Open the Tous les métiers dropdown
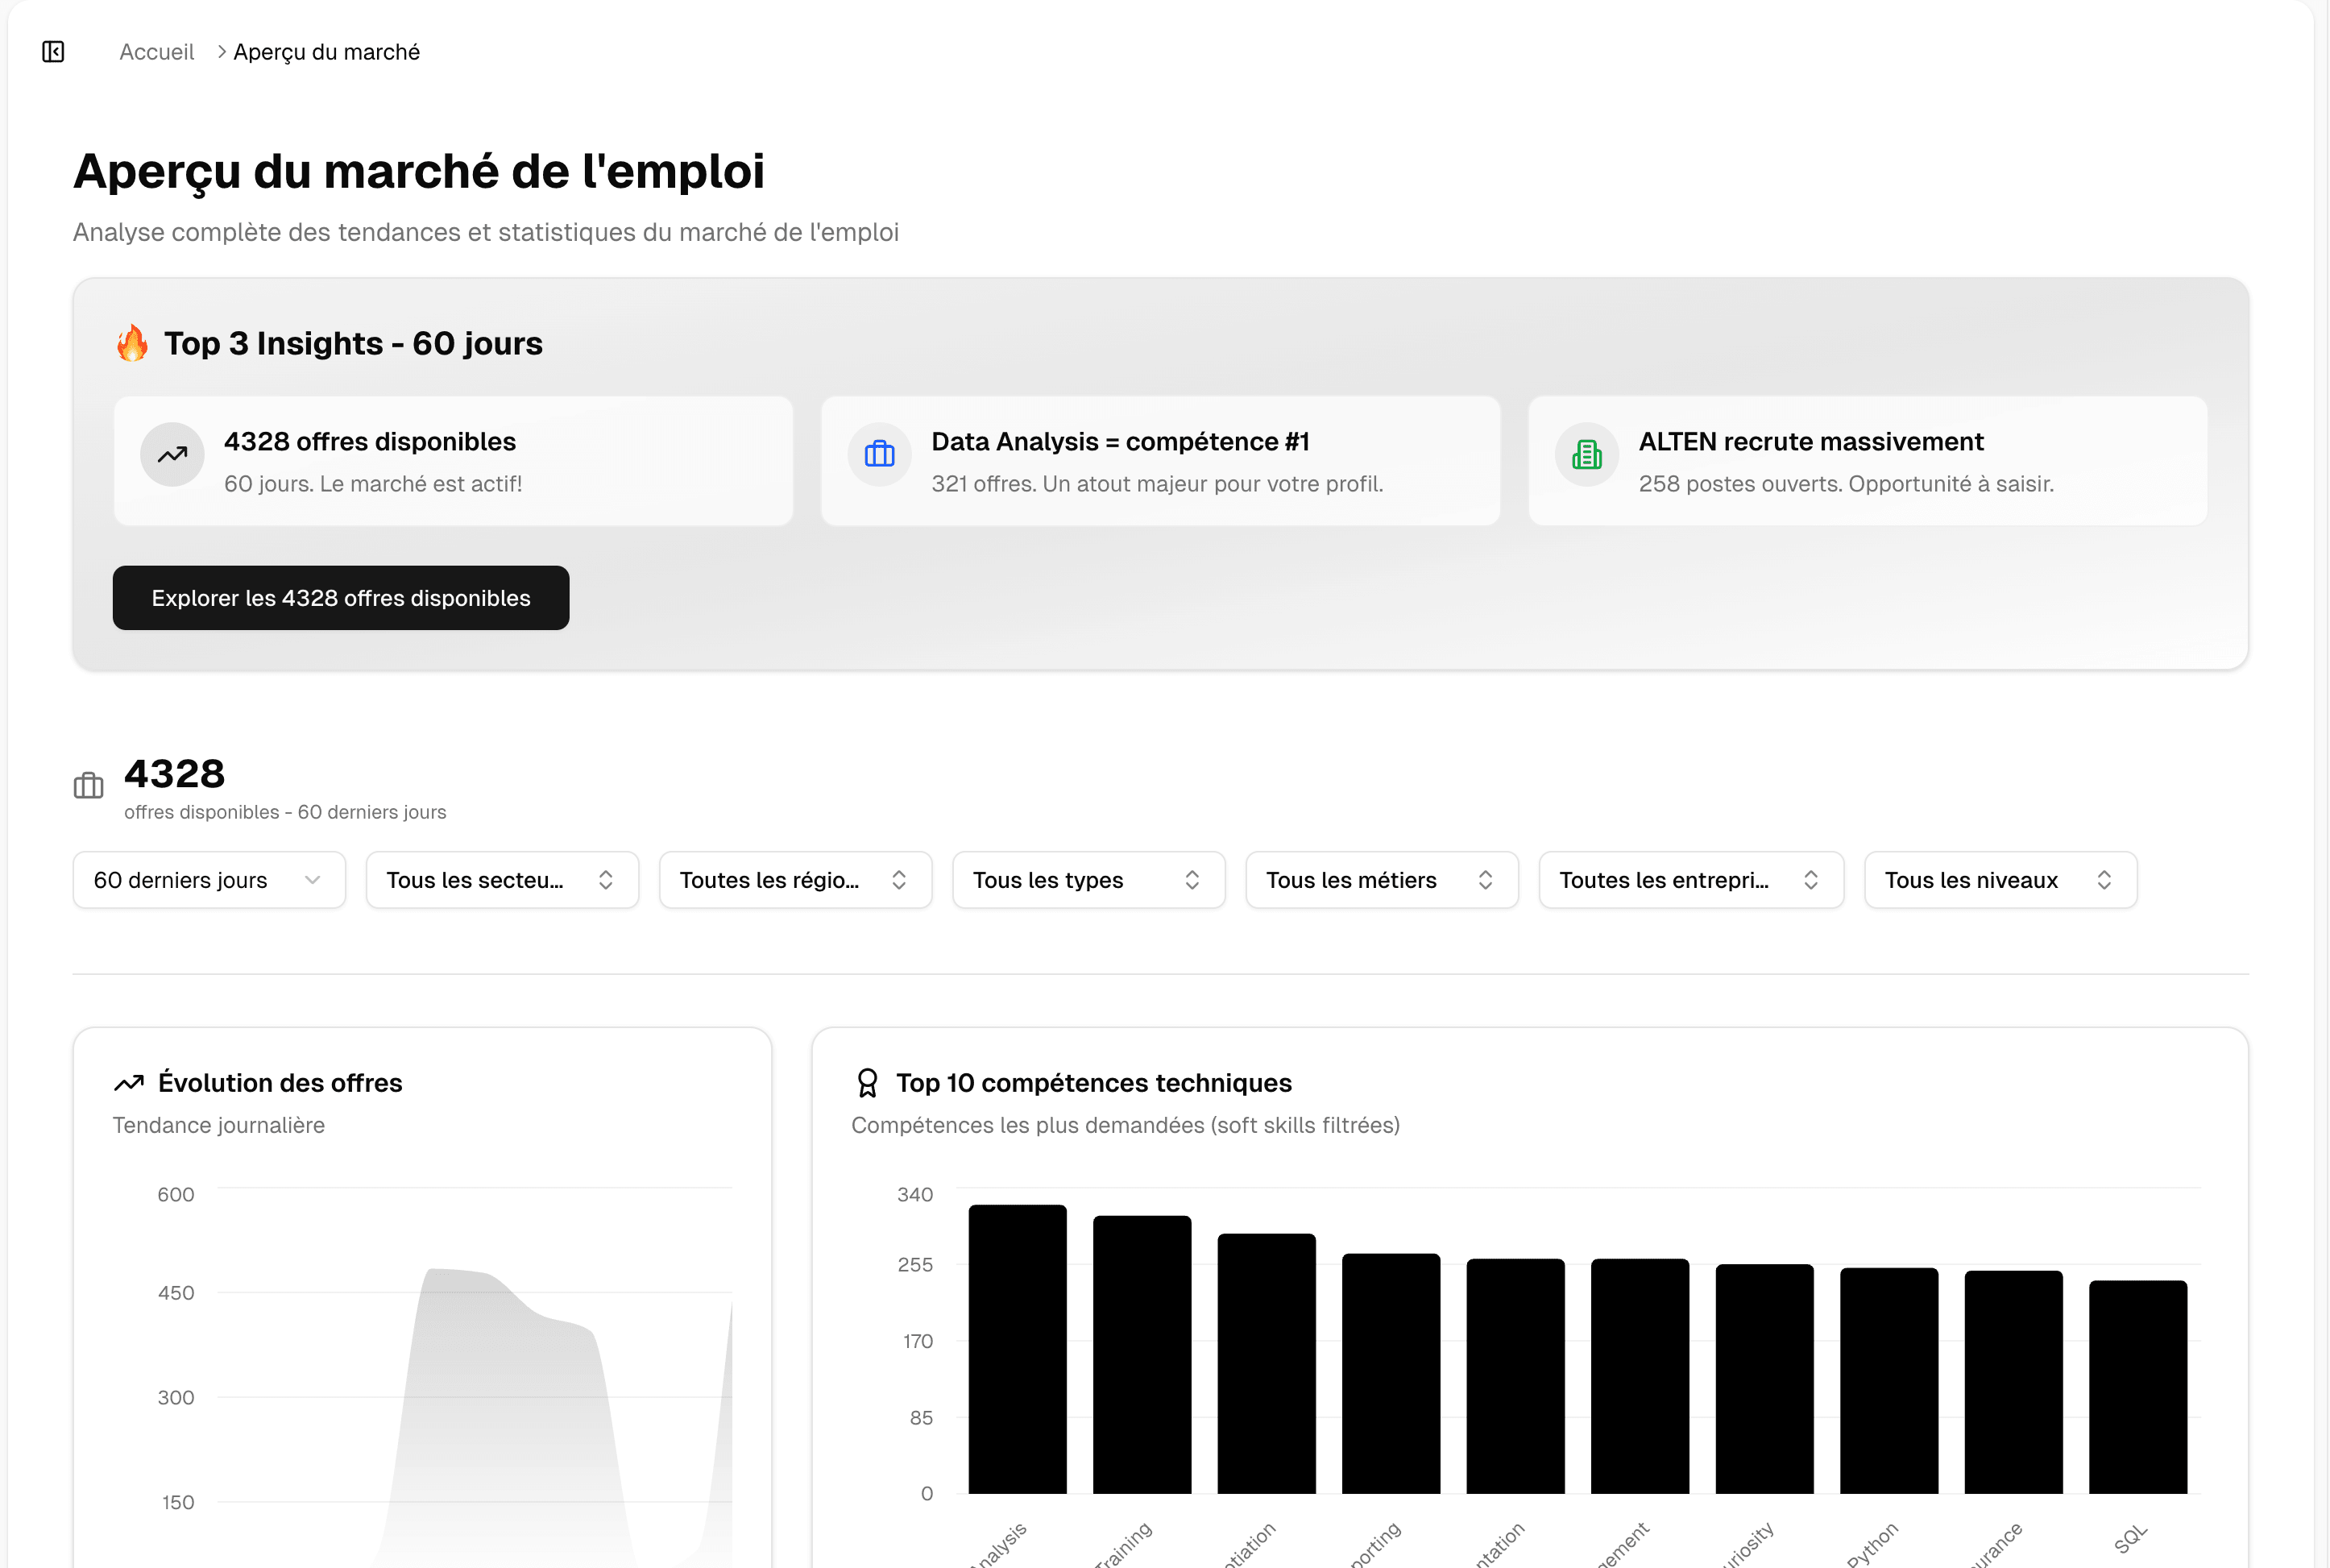Screen dimensions: 2330x1568 (1381, 880)
